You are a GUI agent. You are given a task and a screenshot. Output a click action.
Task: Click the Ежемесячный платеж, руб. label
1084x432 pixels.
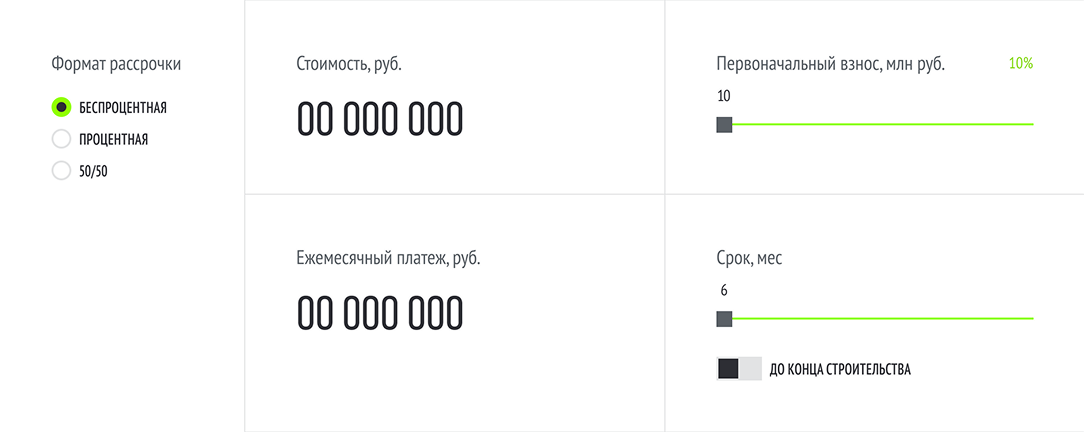388,258
